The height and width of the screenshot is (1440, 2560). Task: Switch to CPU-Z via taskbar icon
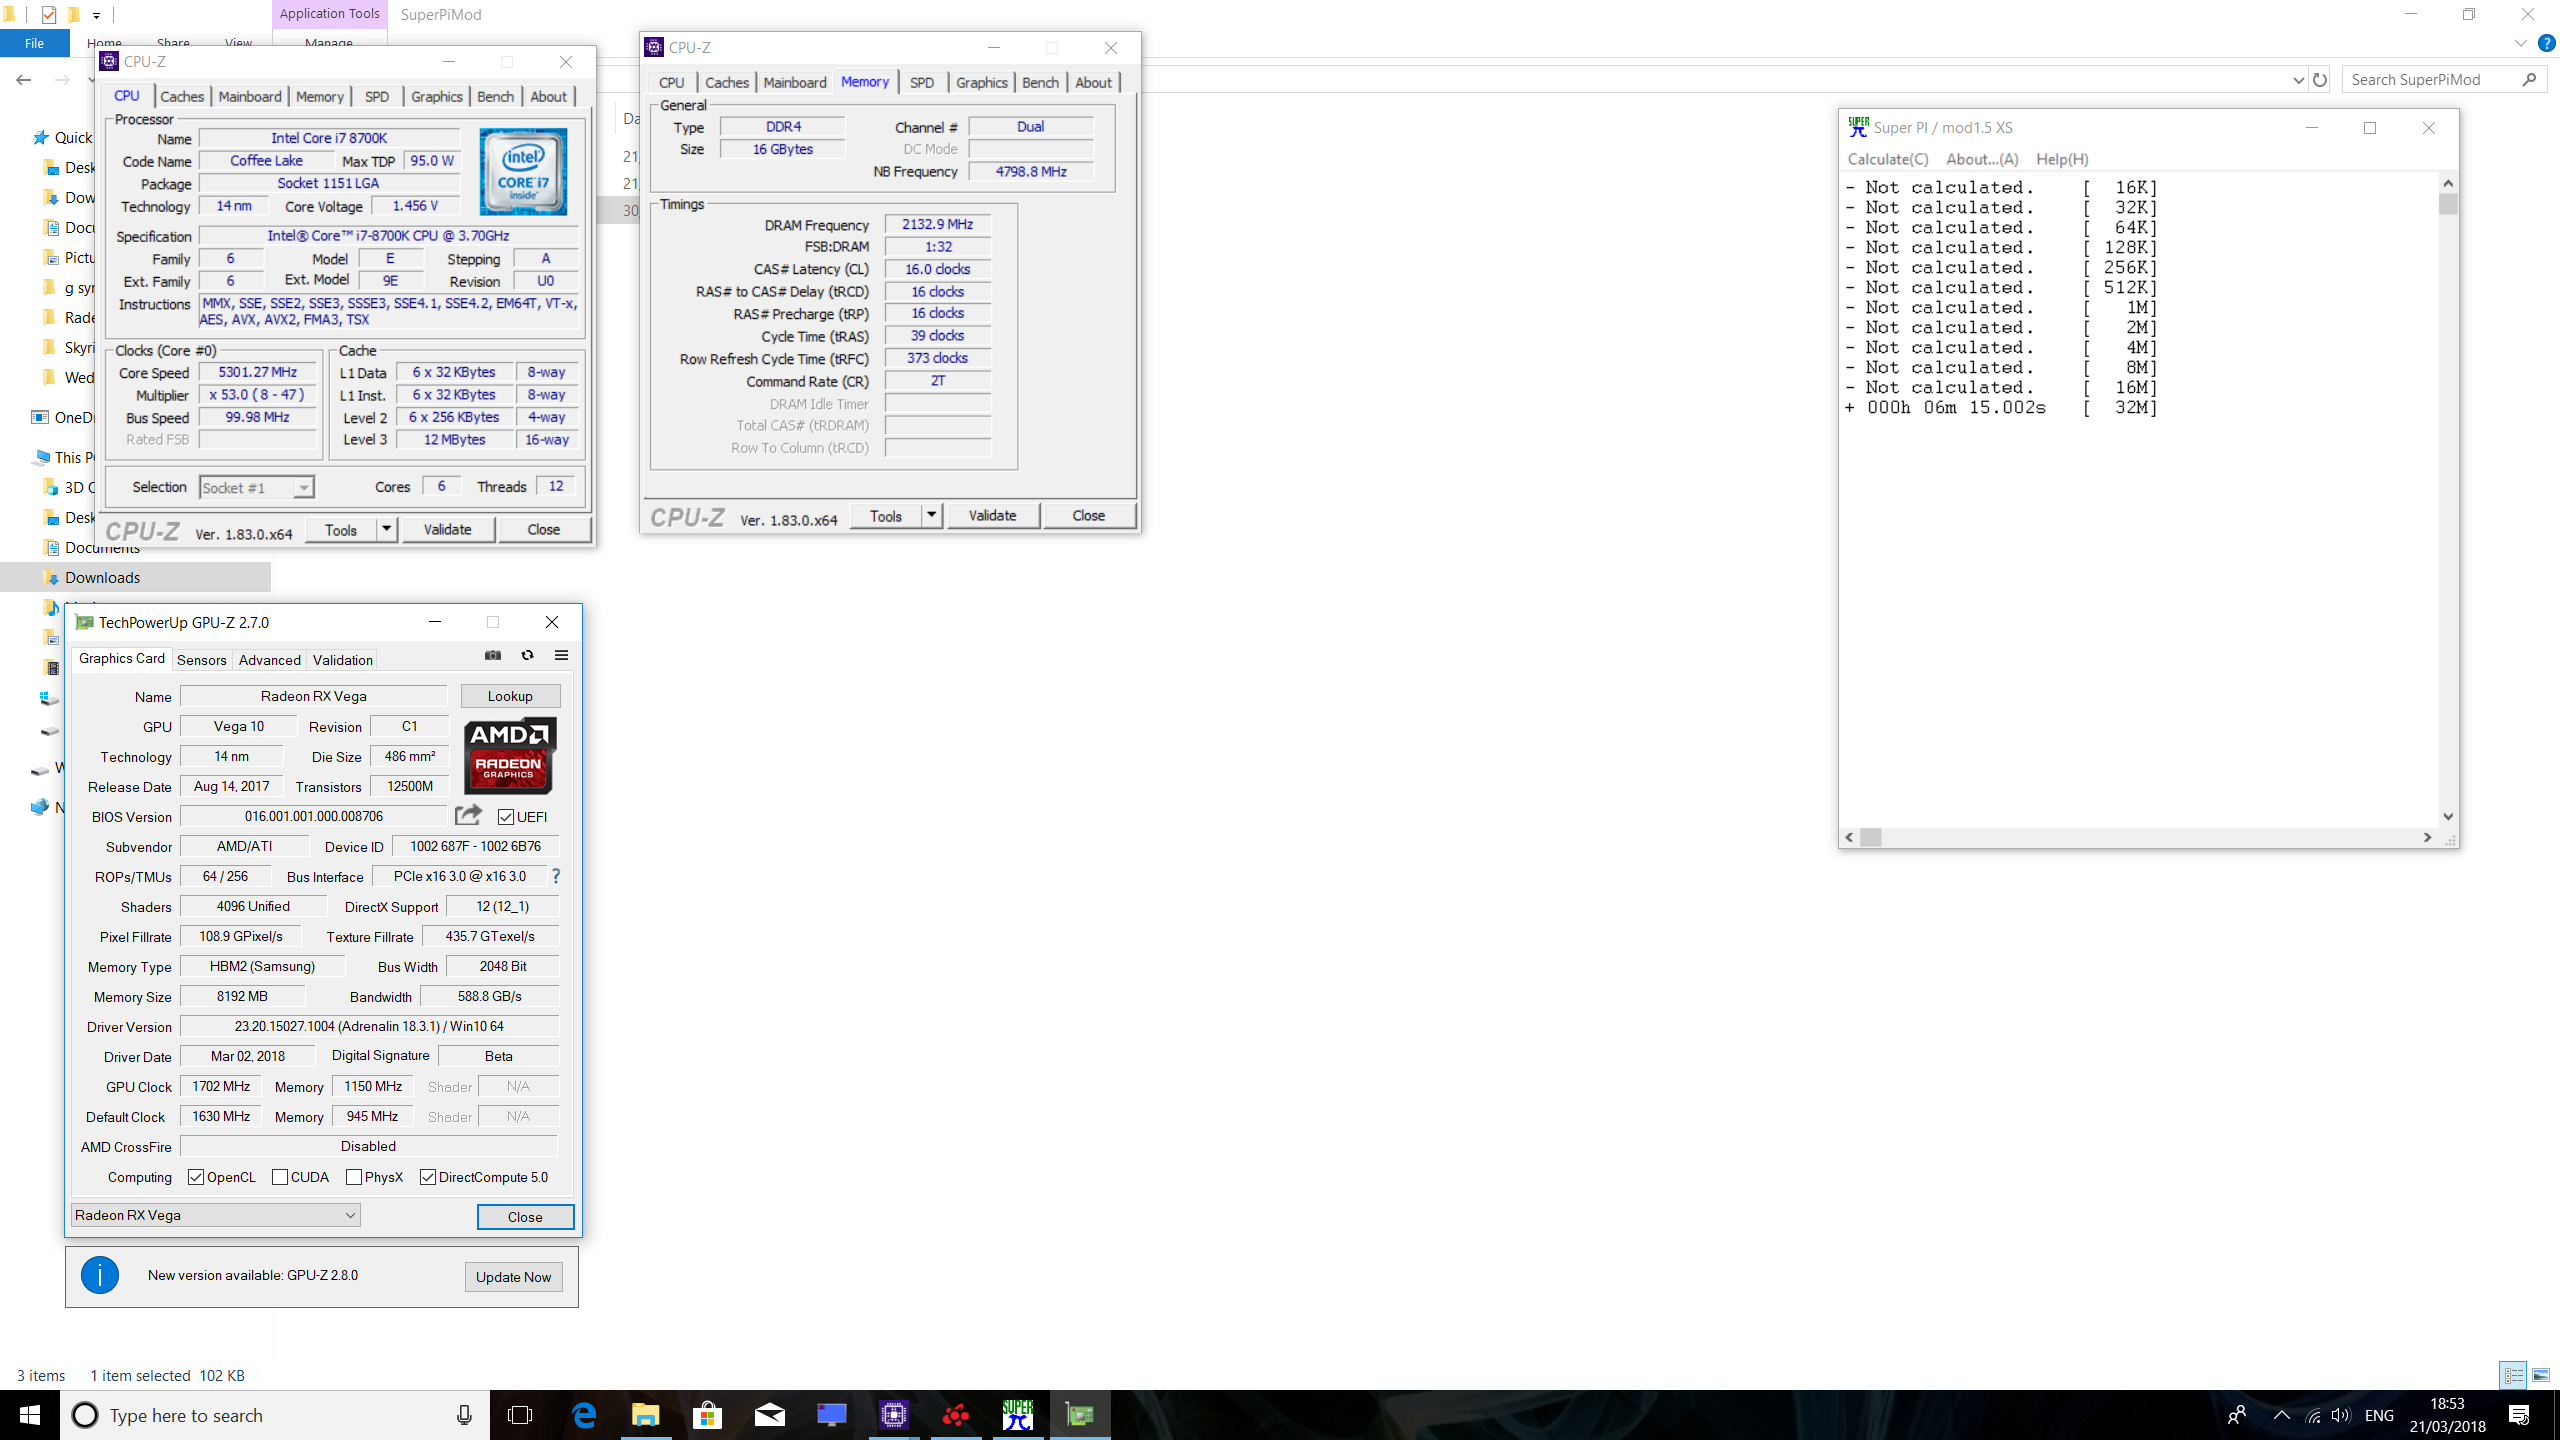click(x=894, y=1415)
